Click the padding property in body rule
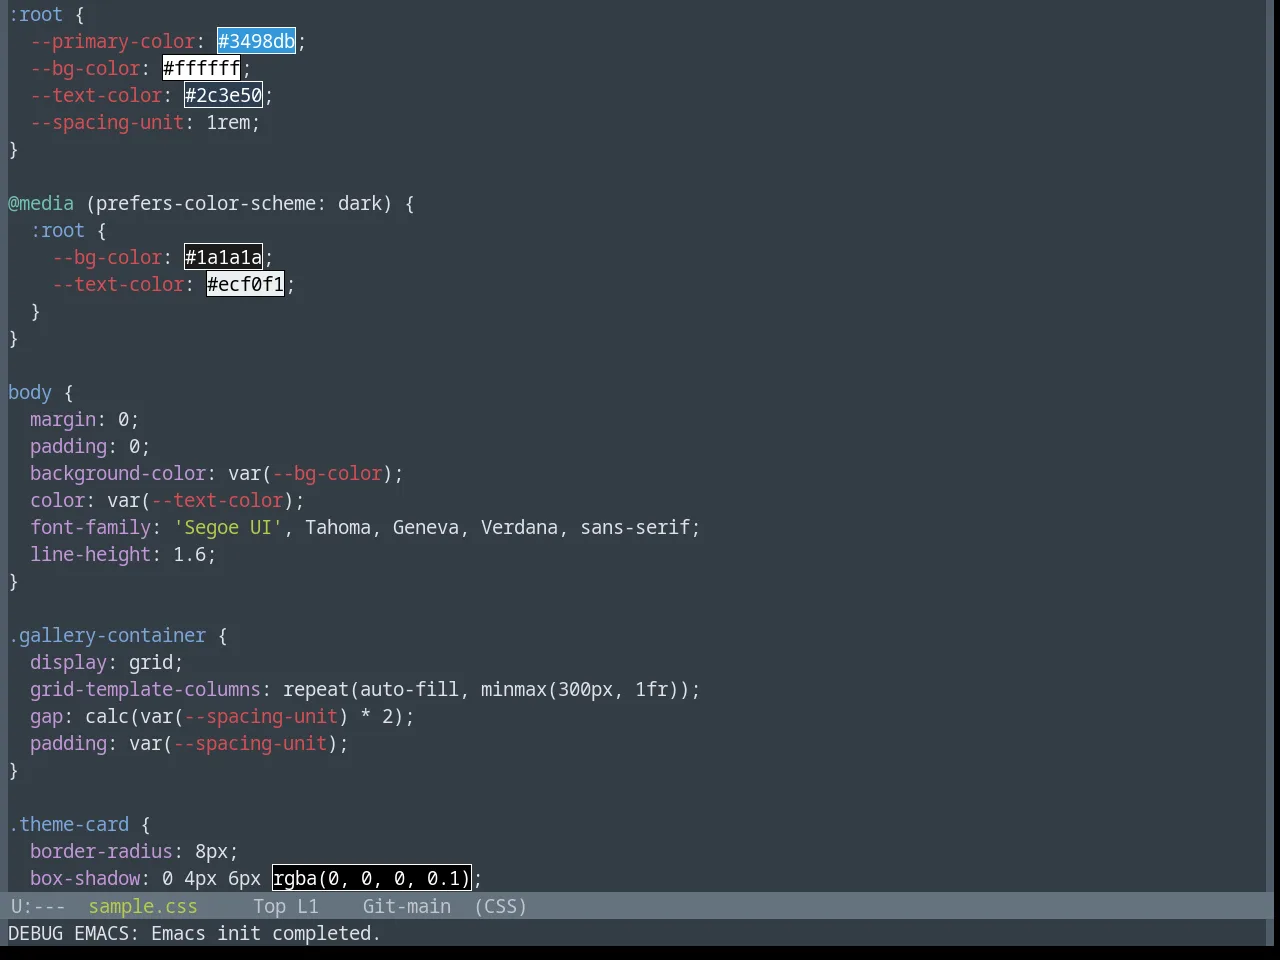Screen dimensions: 1280x960 click(x=69, y=446)
